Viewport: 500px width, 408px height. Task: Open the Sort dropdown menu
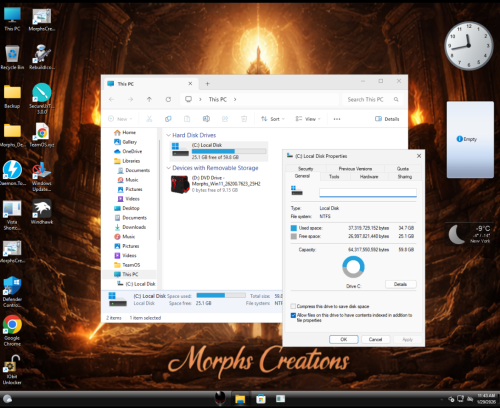[273, 119]
